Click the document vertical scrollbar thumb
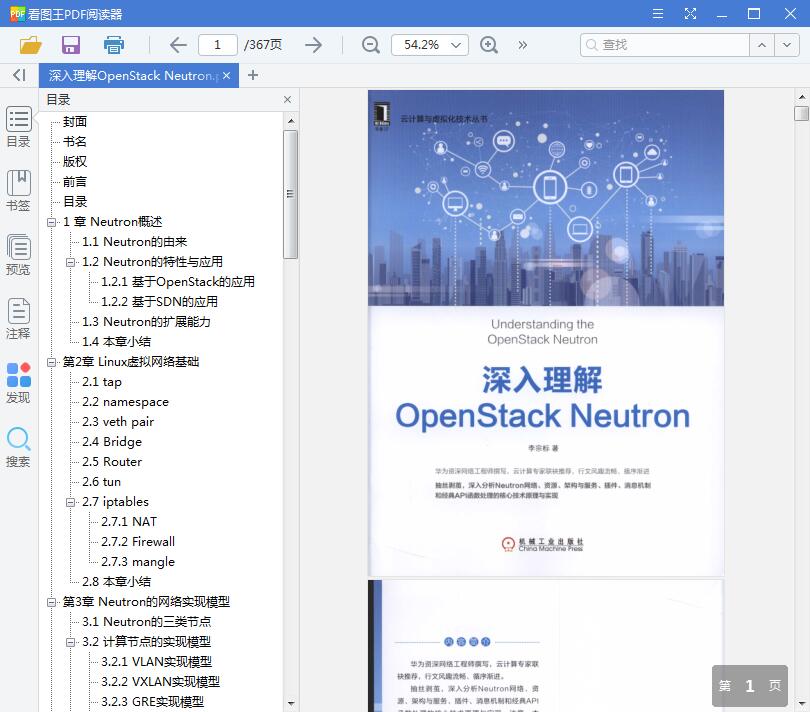 pos(801,113)
